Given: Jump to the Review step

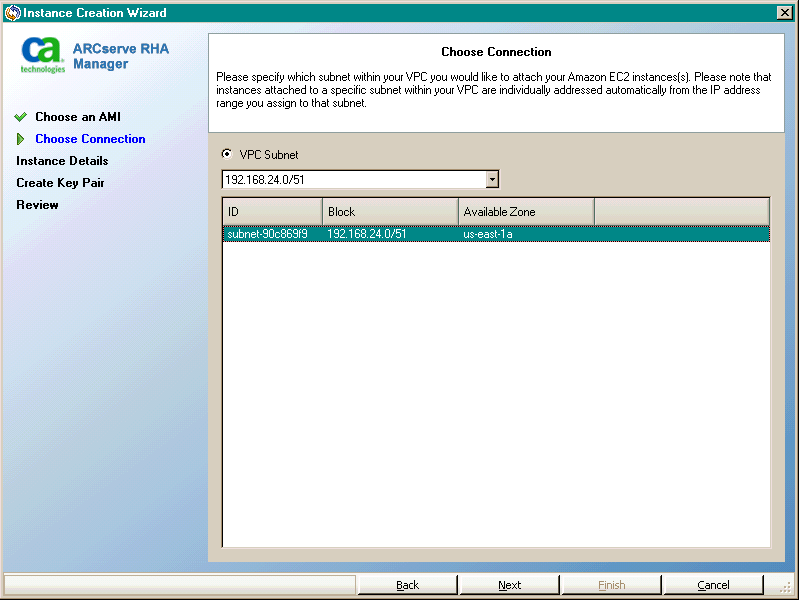Looking at the screenshot, I should click(x=37, y=205).
